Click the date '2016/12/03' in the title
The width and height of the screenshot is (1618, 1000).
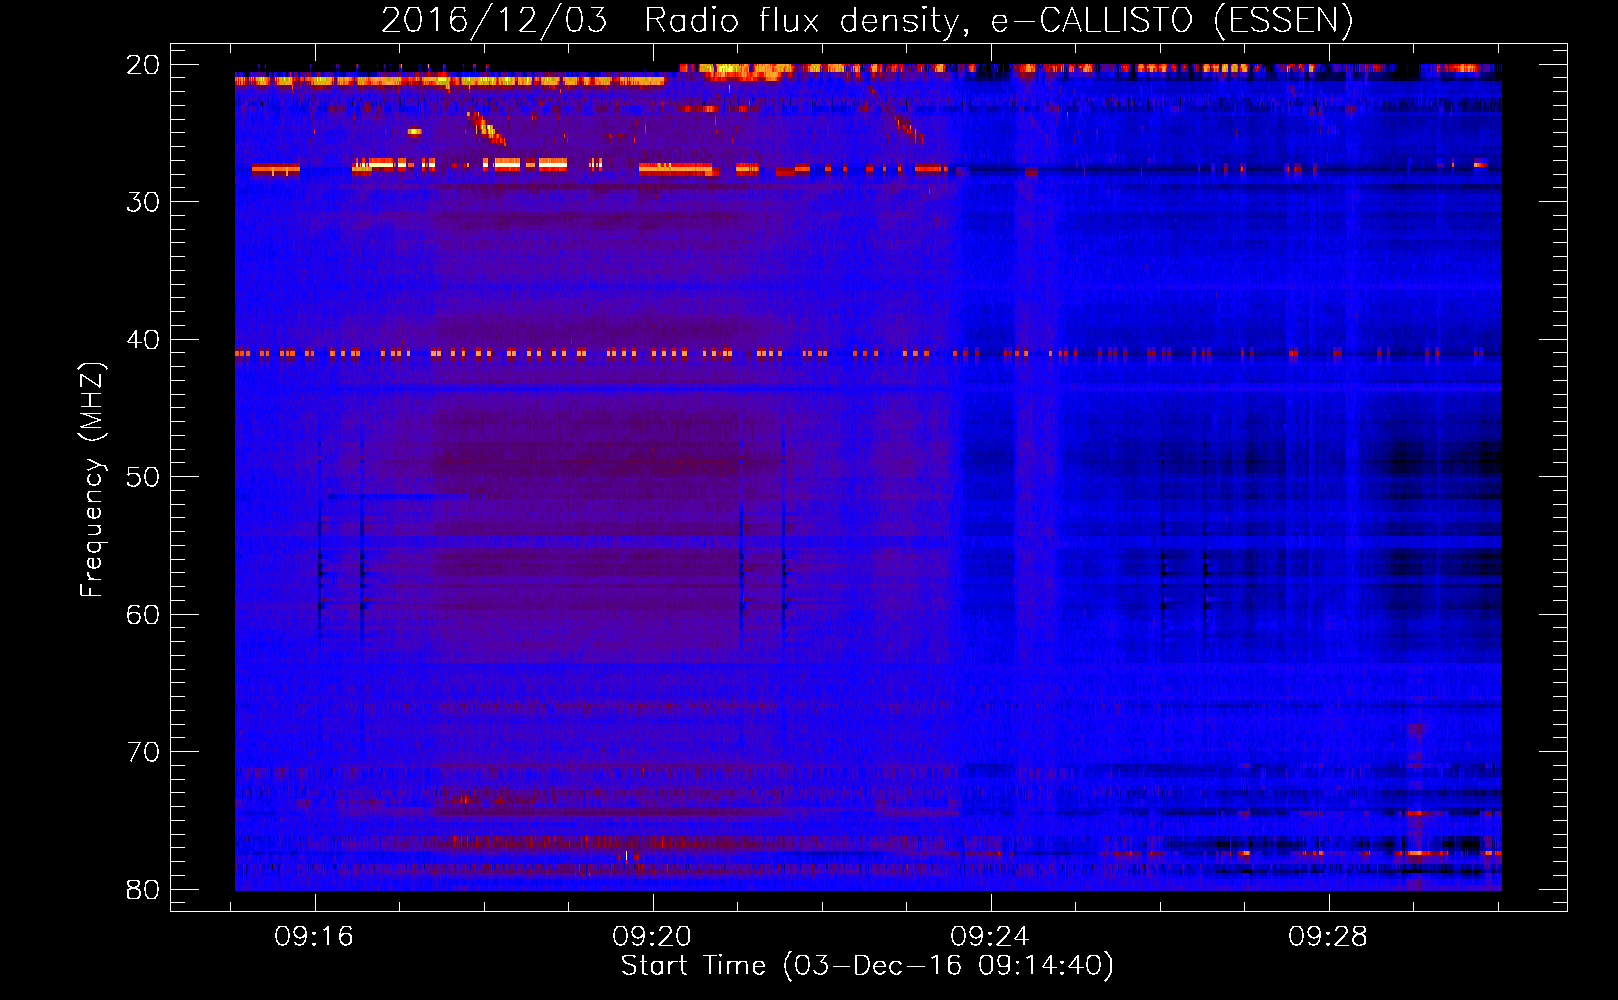[x=494, y=21]
